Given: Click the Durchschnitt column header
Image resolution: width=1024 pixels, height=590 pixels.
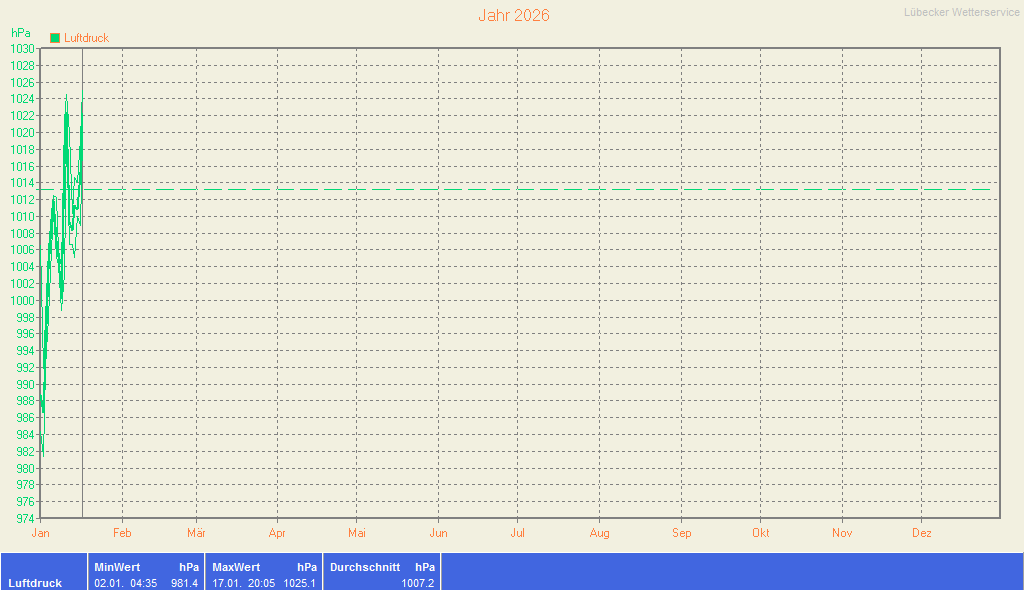Looking at the screenshot, I should pyautogui.click(x=365, y=567).
